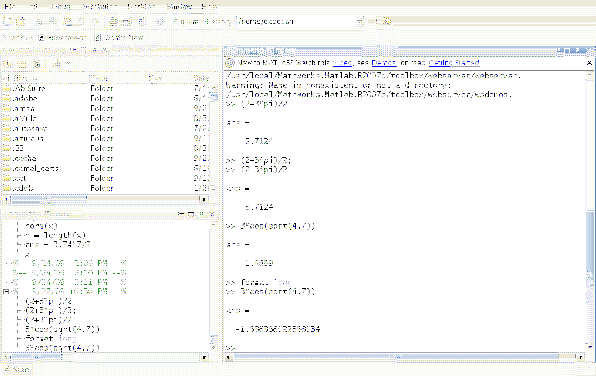Click the Command Window vertical scrollbar
Image resolution: width=596 pixels, height=376 pixels.
tap(590, 211)
